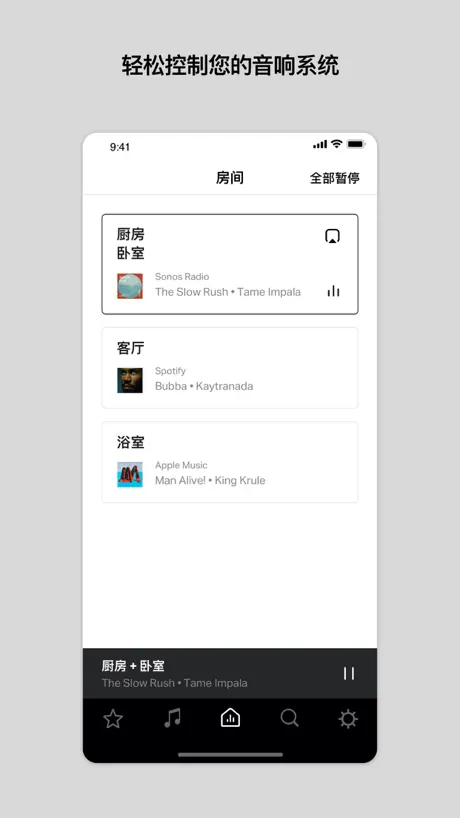Open the music note browse tab
Viewport: 460px width, 818px height.
pyautogui.click(x=172, y=718)
